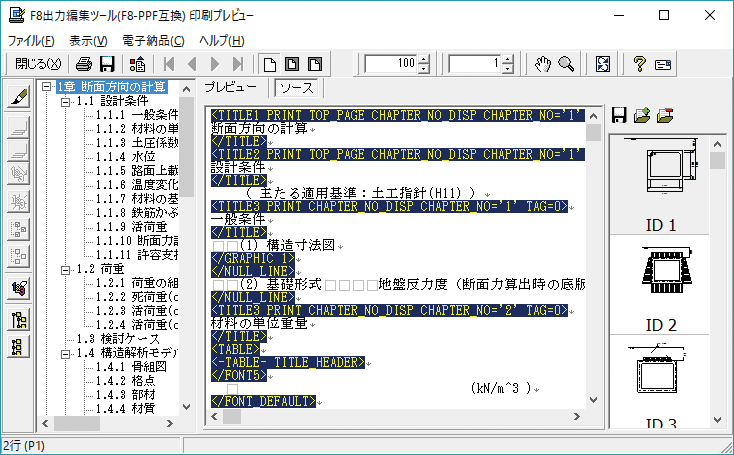Click tree panel scrollbar down arrow
The image size is (734, 455).
186,407
